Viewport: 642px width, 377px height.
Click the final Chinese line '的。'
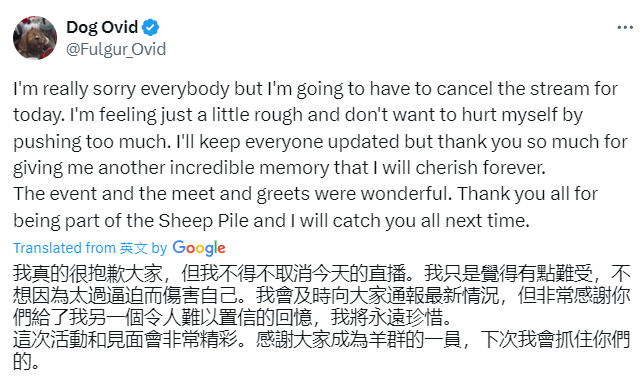[26, 361]
